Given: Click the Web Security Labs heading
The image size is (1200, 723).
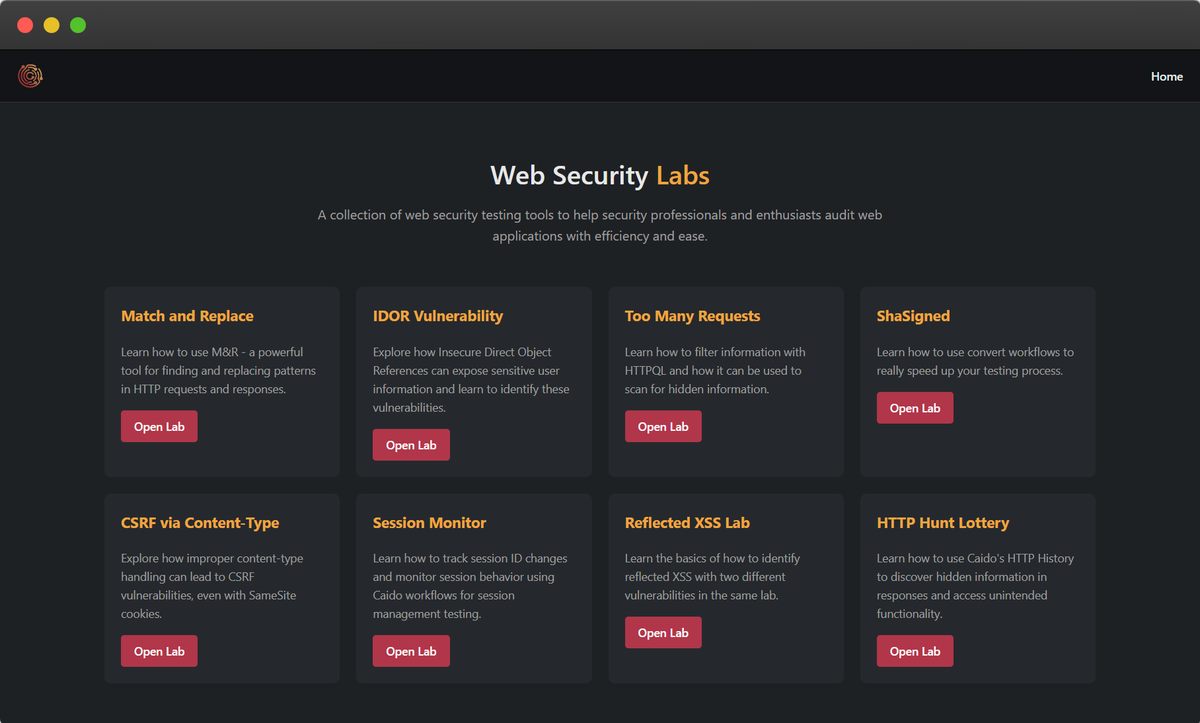Looking at the screenshot, I should 600,175.
